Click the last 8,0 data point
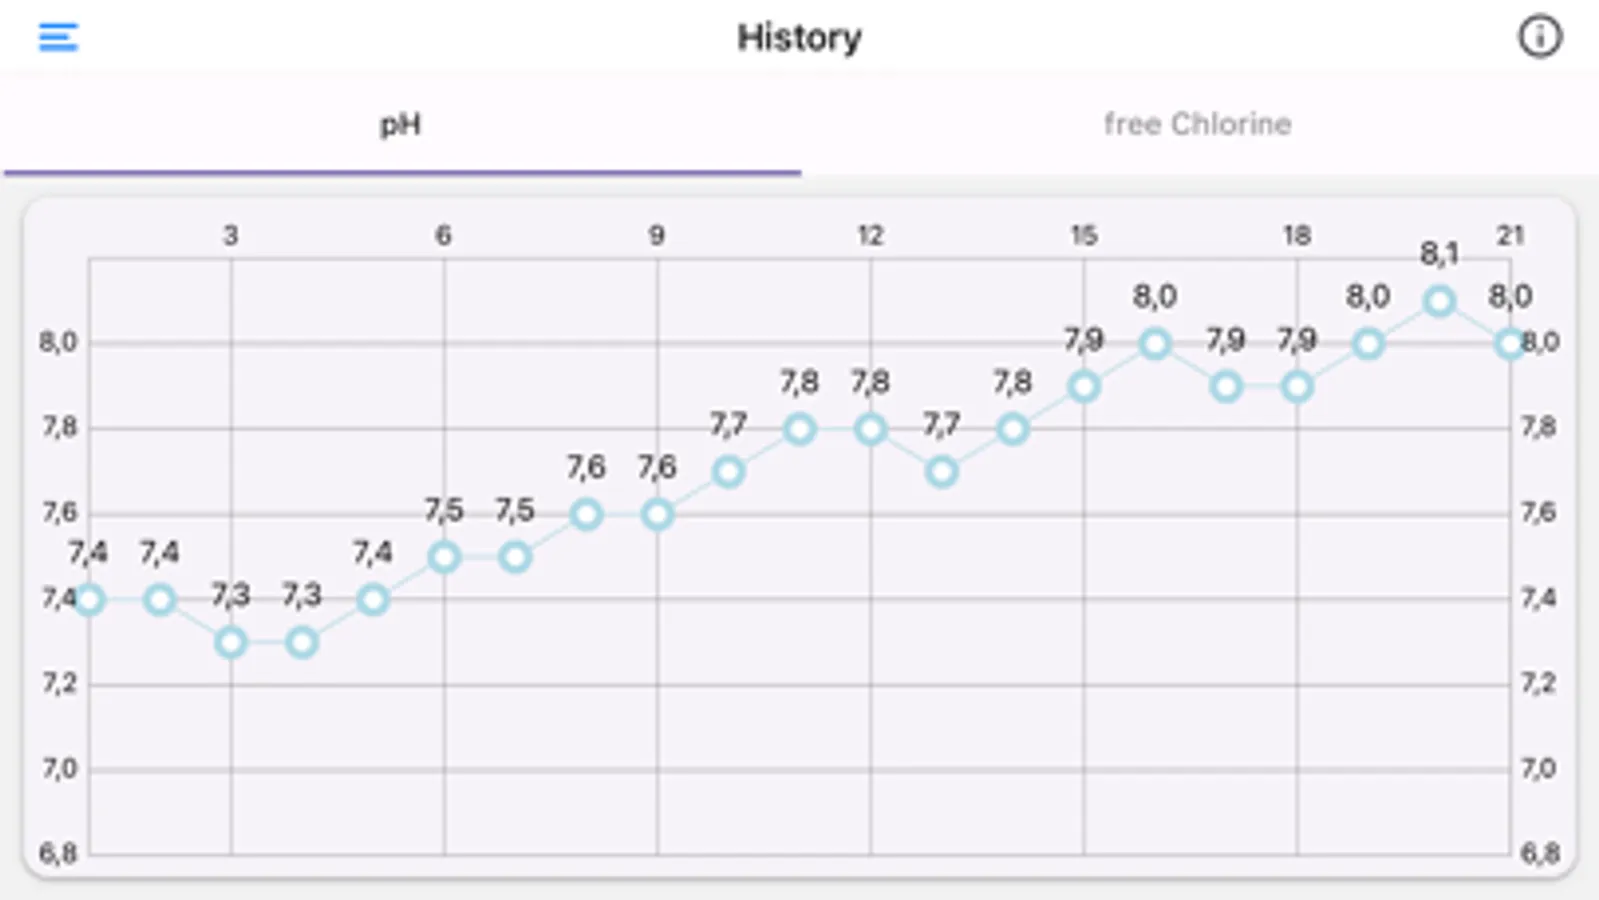This screenshot has height=900, width=1599. (1511, 343)
